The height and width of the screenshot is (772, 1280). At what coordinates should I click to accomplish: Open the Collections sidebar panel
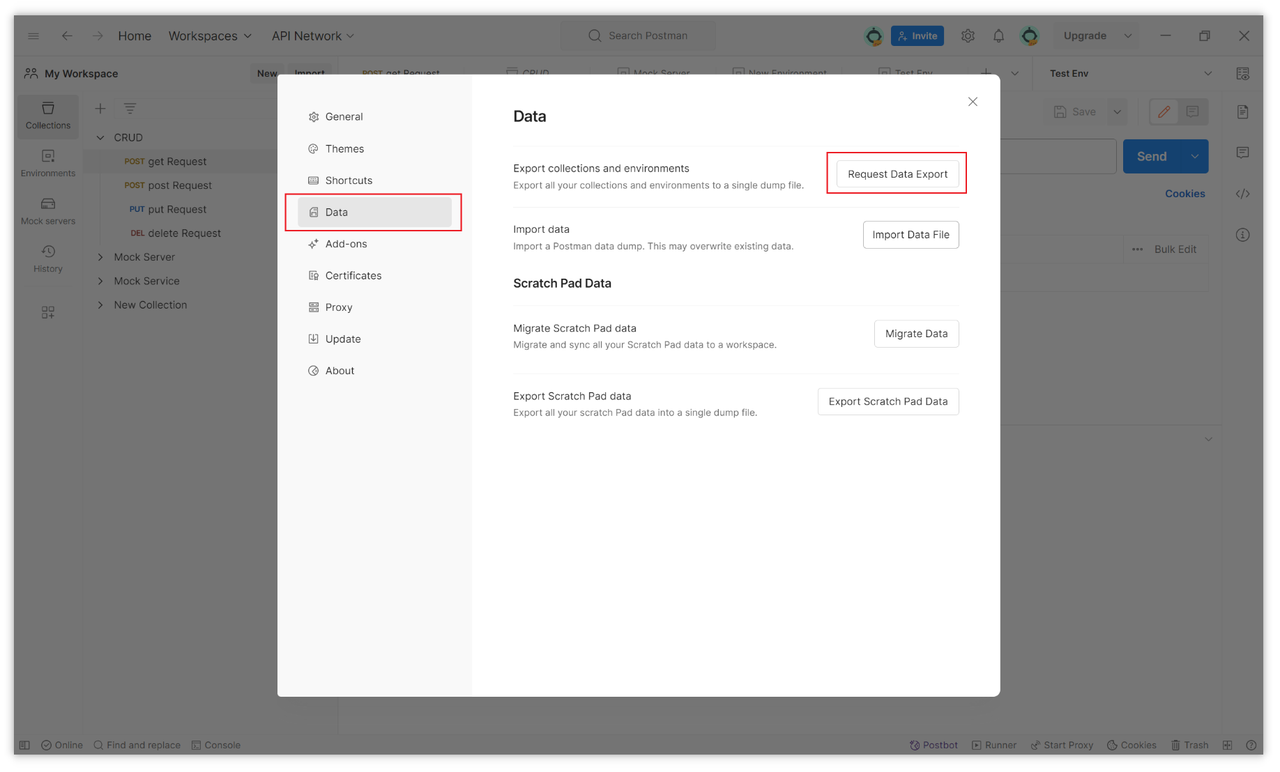click(x=48, y=116)
